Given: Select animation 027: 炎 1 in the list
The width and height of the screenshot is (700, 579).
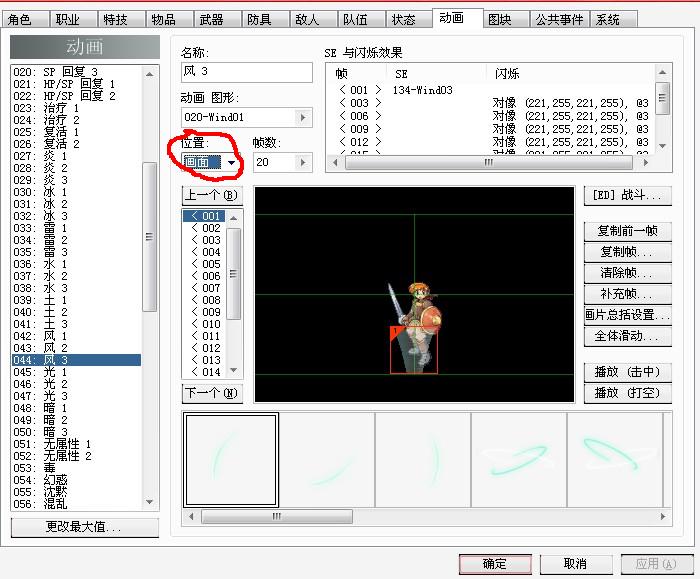Looking at the screenshot, I should tap(76, 156).
